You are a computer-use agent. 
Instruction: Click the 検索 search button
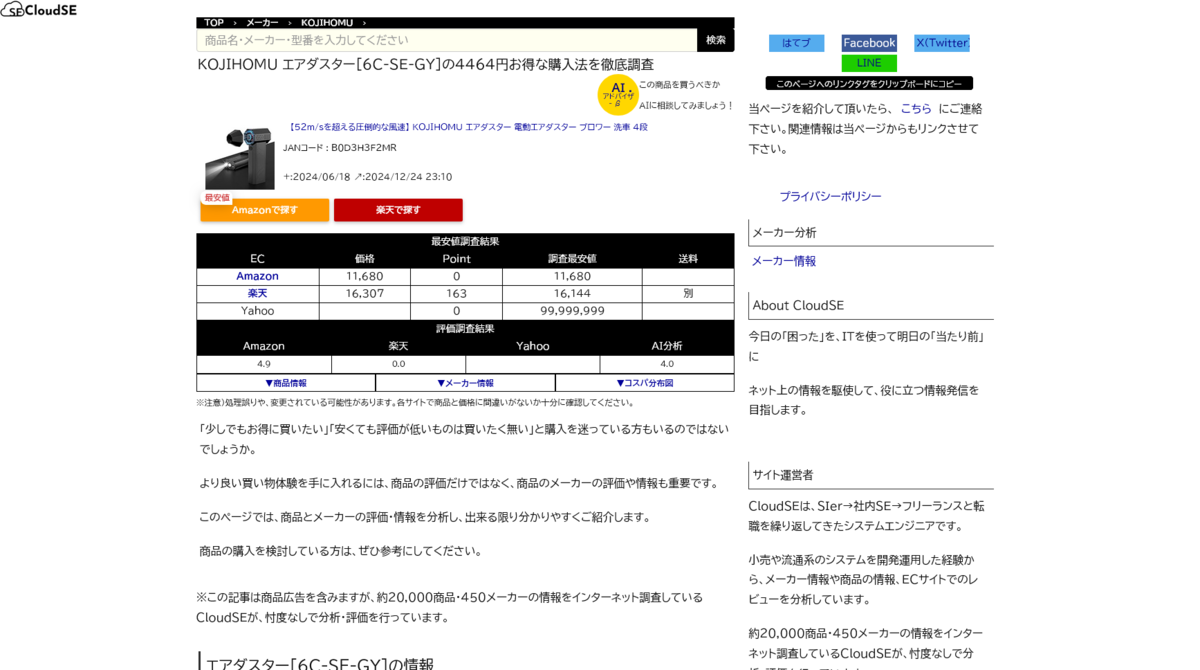click(x=716, y=40)
